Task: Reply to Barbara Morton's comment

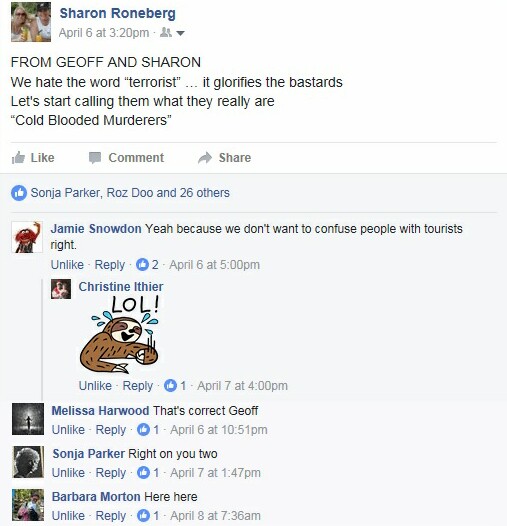Action: tap(111, 516)
